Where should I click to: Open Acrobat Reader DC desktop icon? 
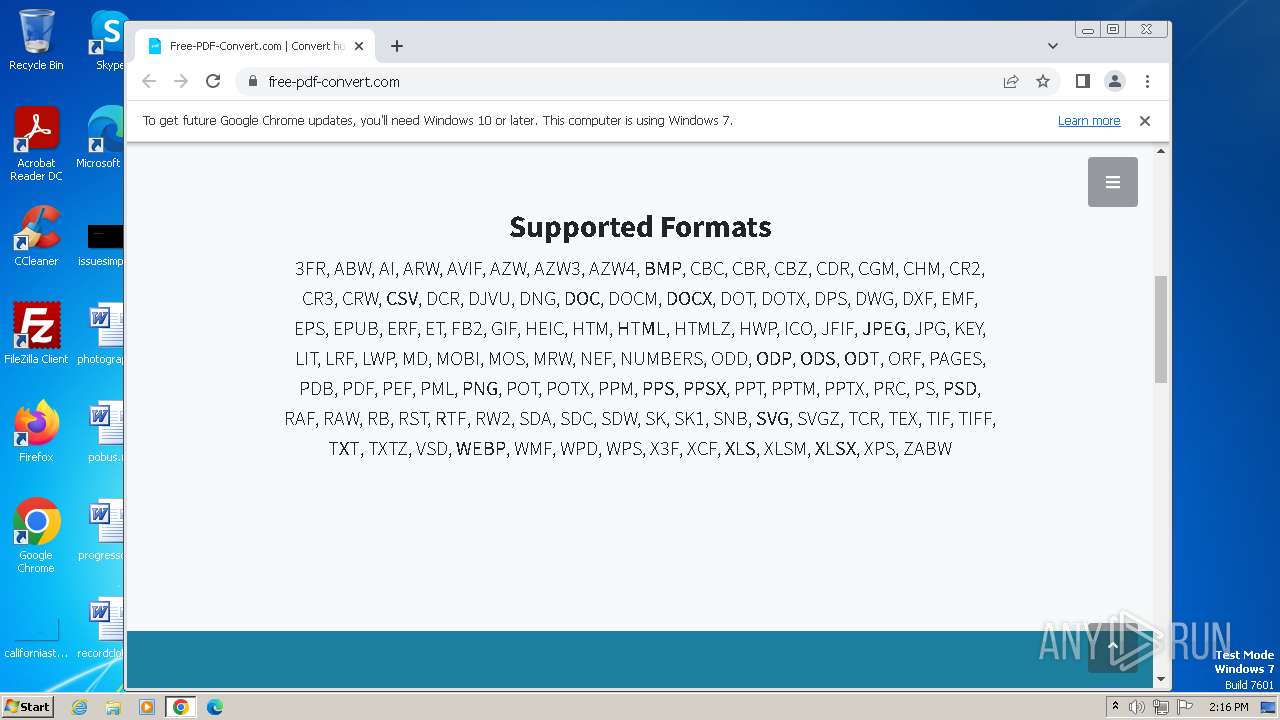click(36, 144)
